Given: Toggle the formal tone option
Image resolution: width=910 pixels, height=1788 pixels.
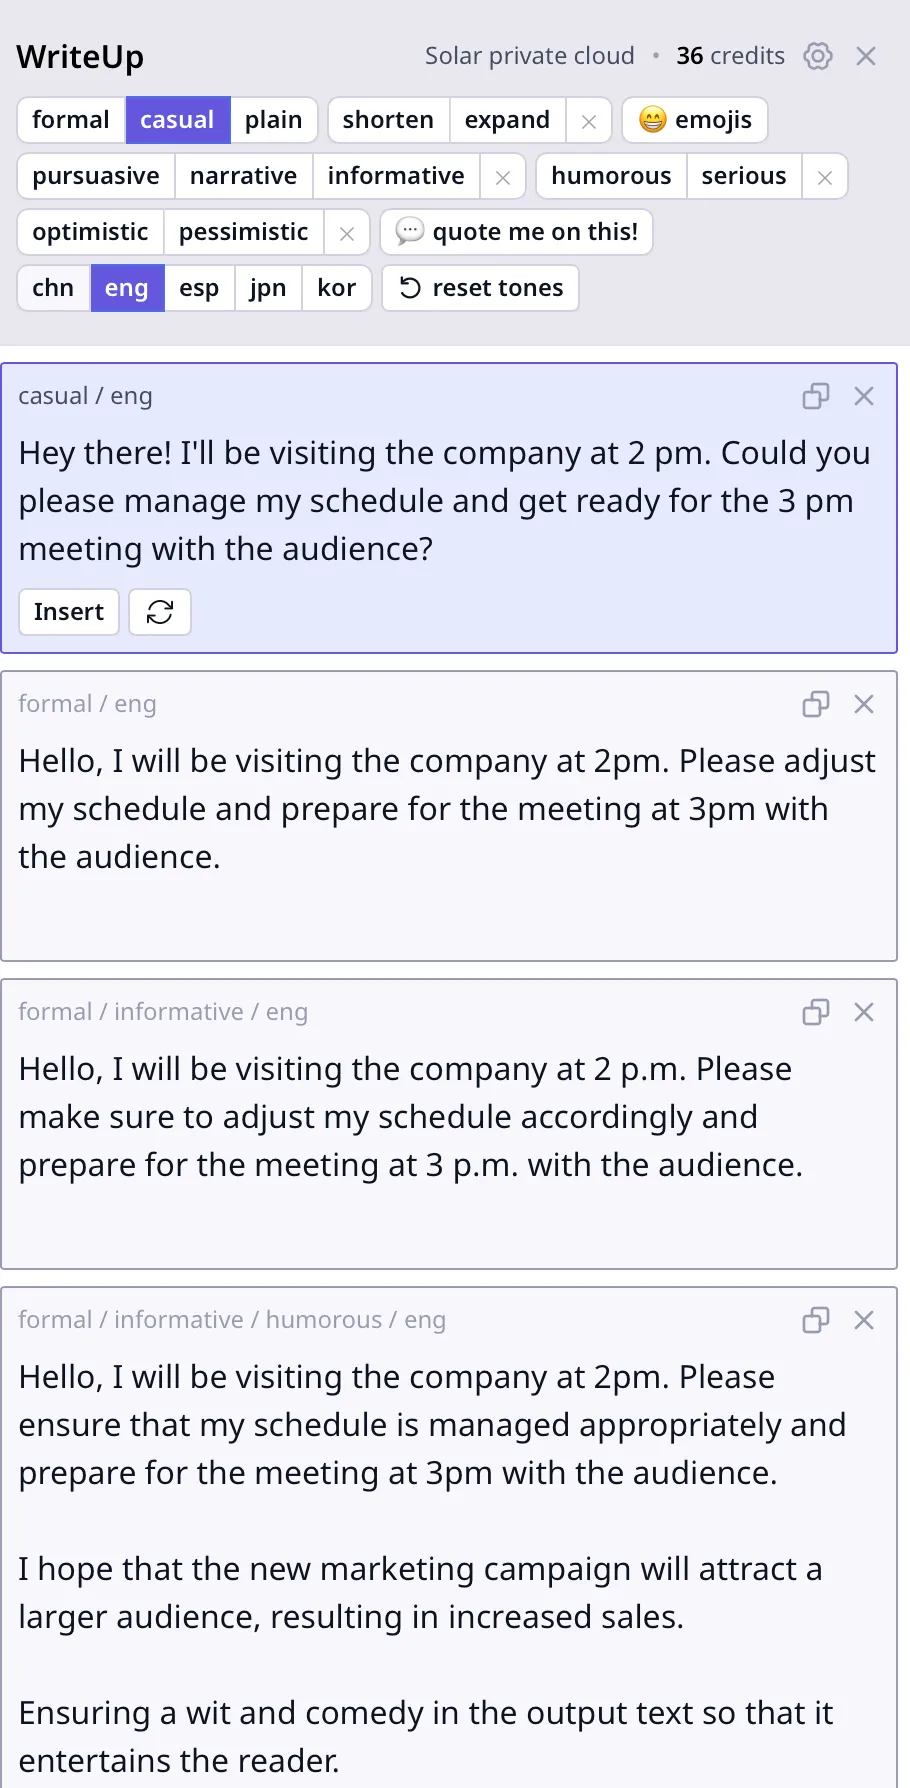Looking at the screenshot, I should (x=71, y=120).
